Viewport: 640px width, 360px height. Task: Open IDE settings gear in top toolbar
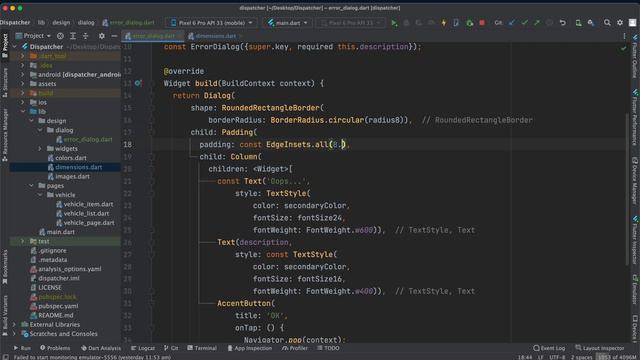point(620,23)
